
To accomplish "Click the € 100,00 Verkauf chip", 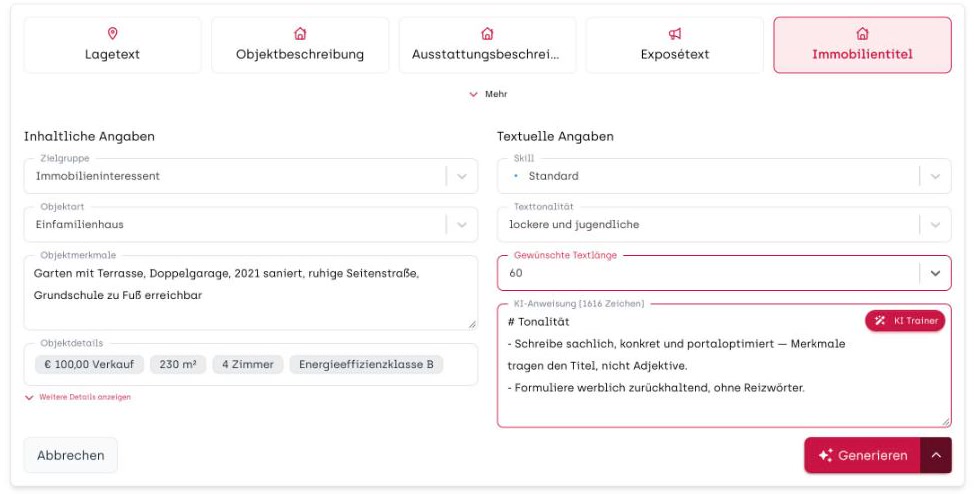I will (x=89, y=364).
